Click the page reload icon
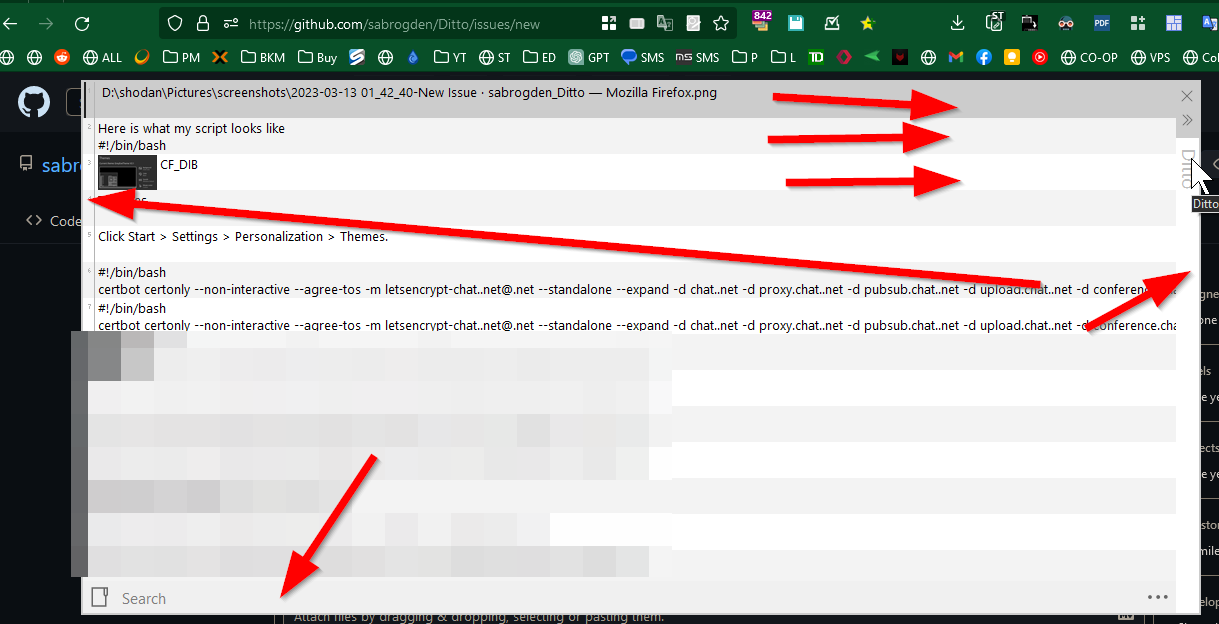The width and height of the screenshot is (1219, 624). point(82,22)
